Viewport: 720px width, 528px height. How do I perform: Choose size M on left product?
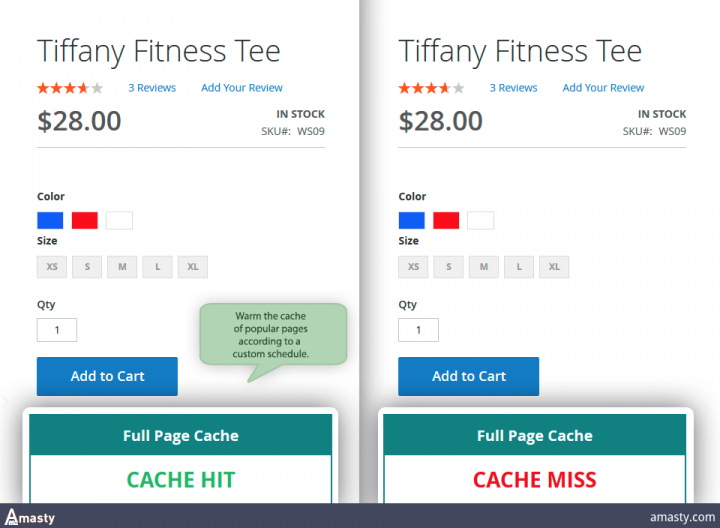click(x=122, y=267)
